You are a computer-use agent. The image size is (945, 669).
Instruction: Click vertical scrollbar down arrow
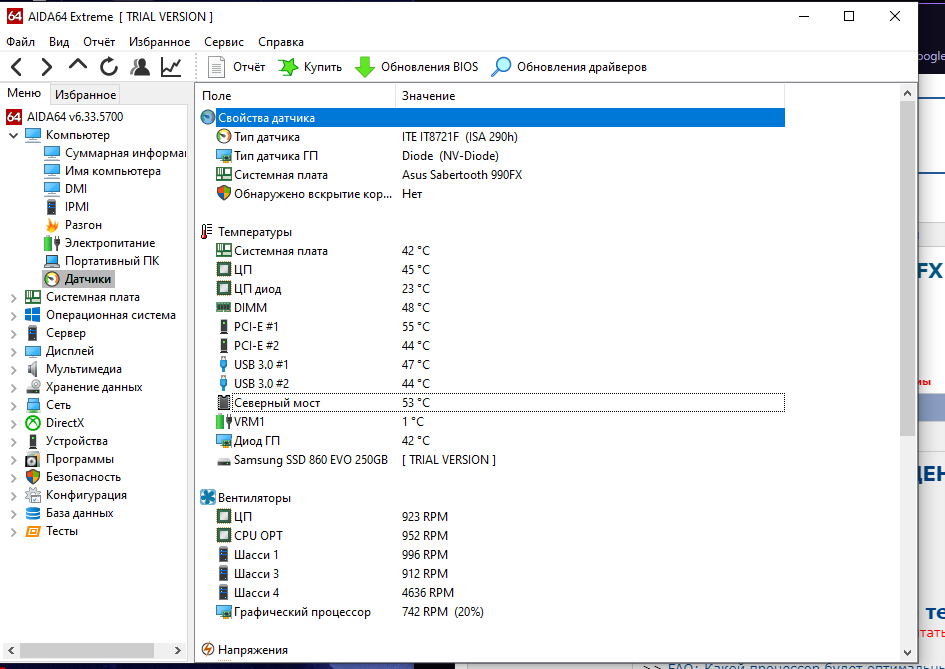907,652
